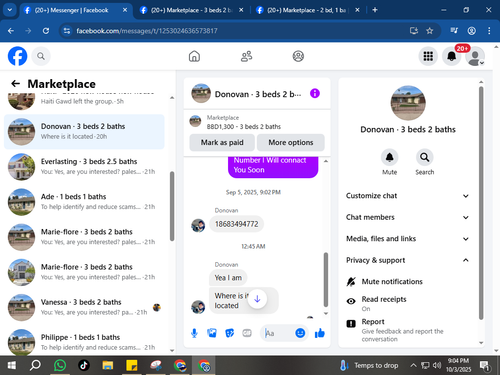The height and width of the screenshot is (375, 500).
Task: Click Mark as paid button
Action: (222, 143)
